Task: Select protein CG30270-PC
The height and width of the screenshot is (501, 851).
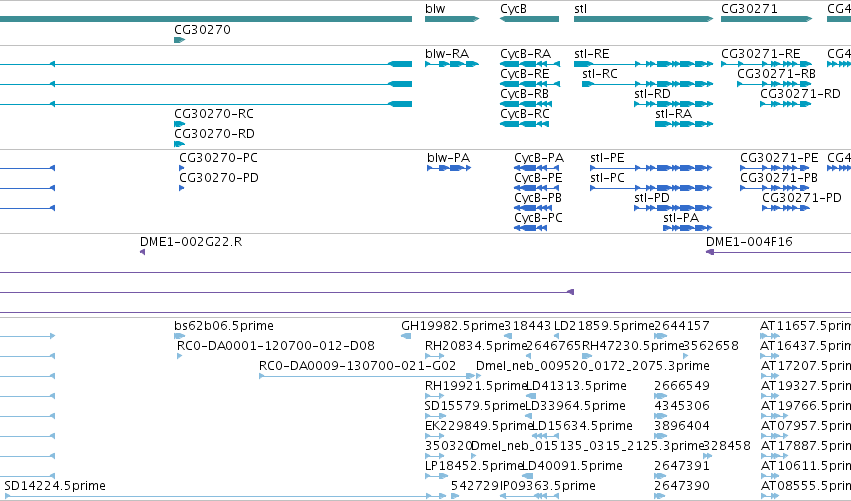Action: (x=219, y=158)
